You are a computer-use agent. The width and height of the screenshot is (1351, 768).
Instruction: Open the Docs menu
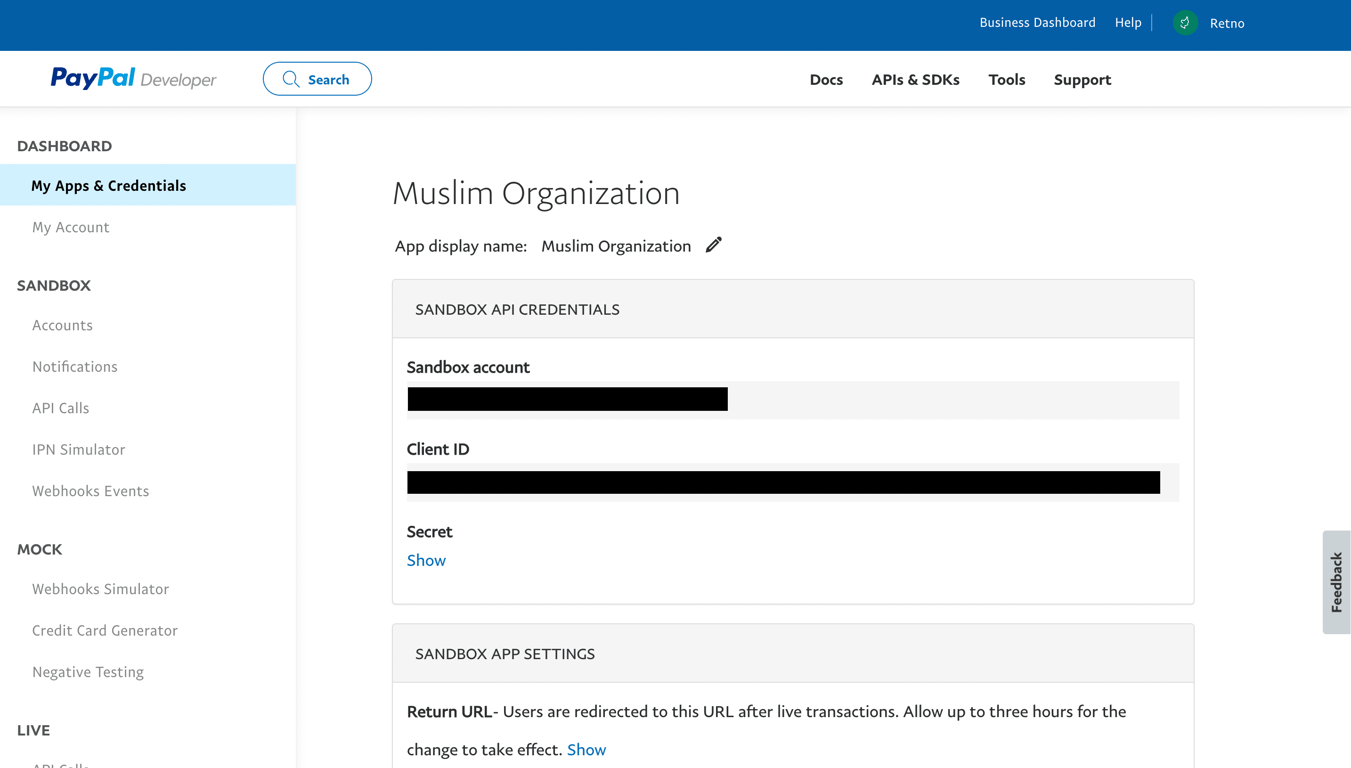coord(826,79)
